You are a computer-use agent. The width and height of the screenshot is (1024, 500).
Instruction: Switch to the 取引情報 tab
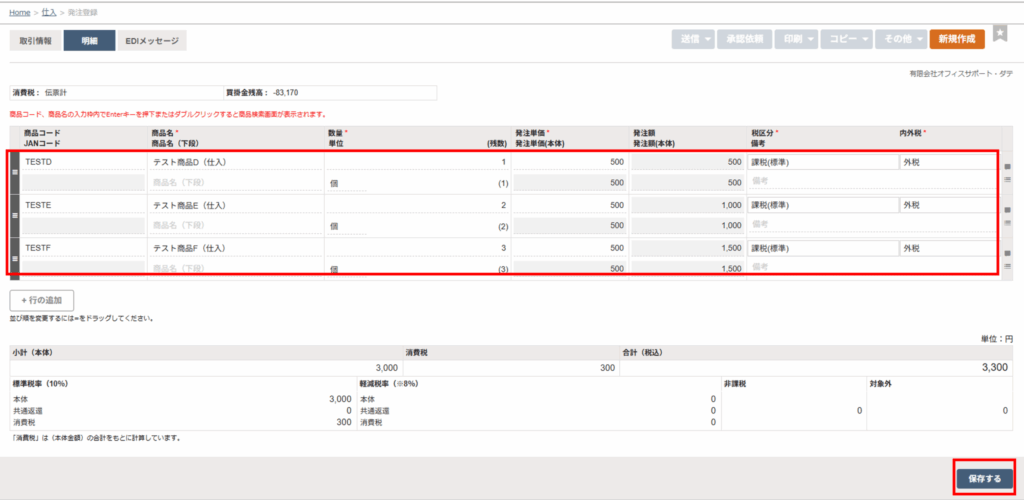pyautogui.click(x=35, y=40)
